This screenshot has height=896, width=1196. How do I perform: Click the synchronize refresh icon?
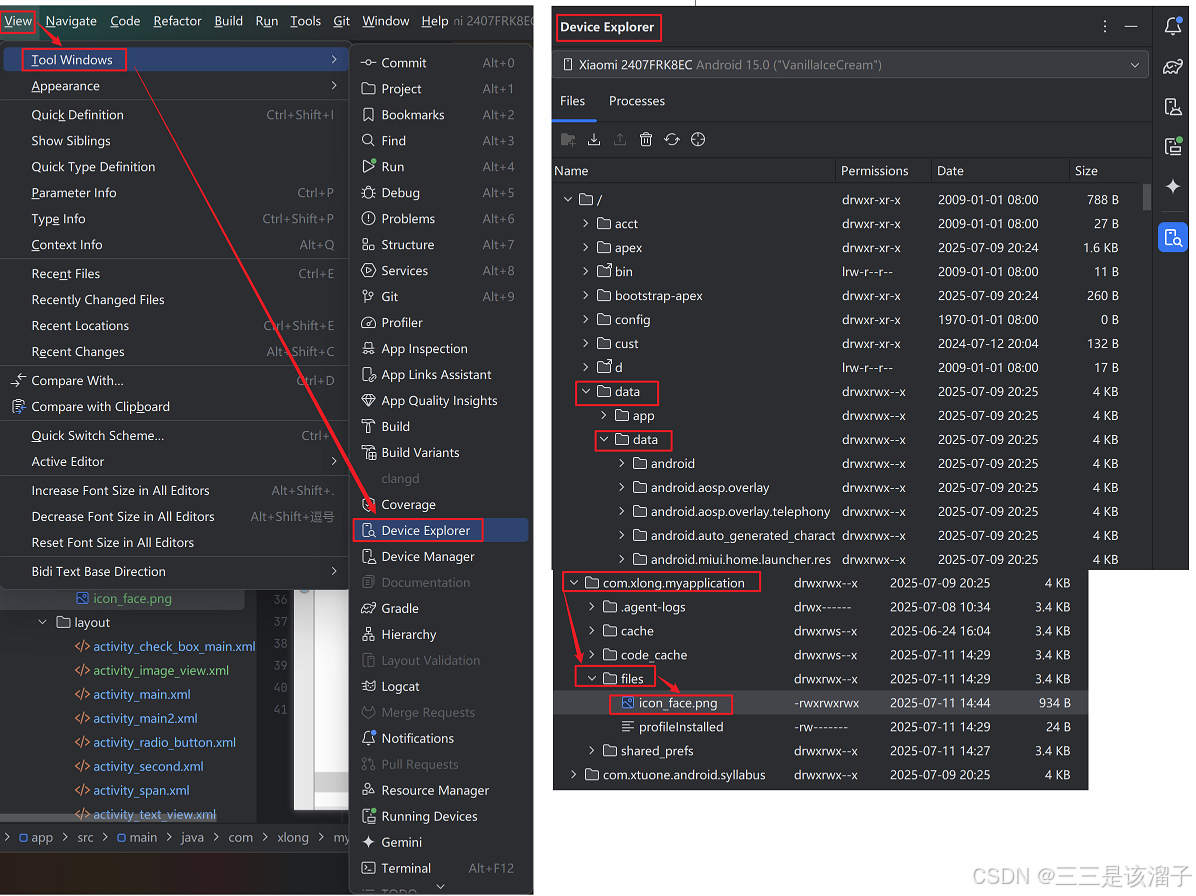[672, 140]
